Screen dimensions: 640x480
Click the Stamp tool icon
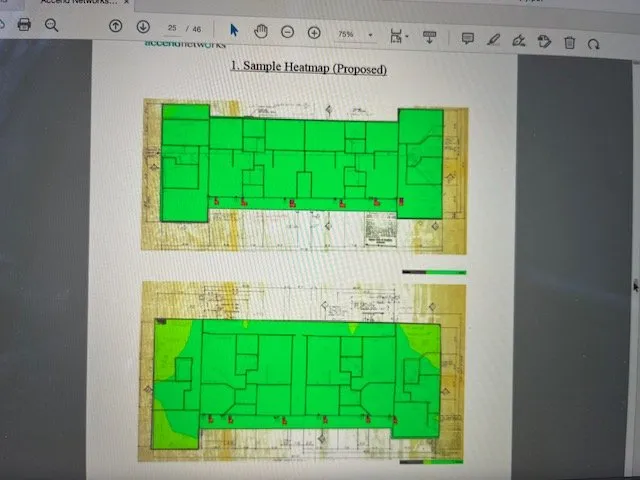[x=544, y=42]
